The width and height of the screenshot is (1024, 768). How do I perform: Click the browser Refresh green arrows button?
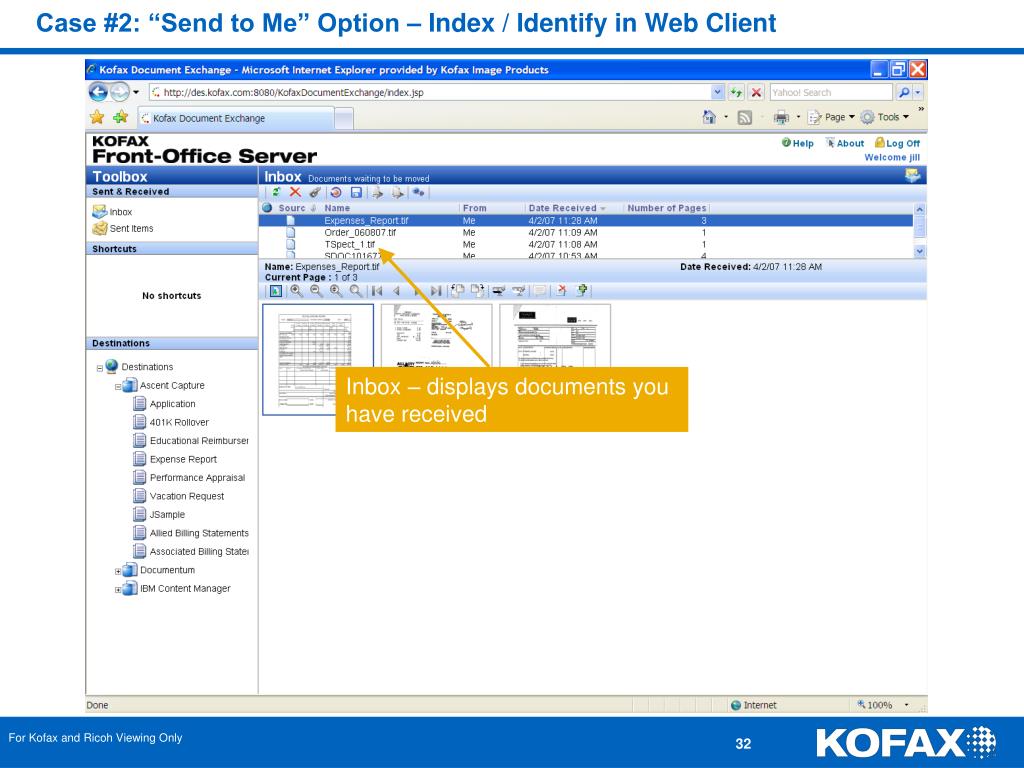coord(736,92)
